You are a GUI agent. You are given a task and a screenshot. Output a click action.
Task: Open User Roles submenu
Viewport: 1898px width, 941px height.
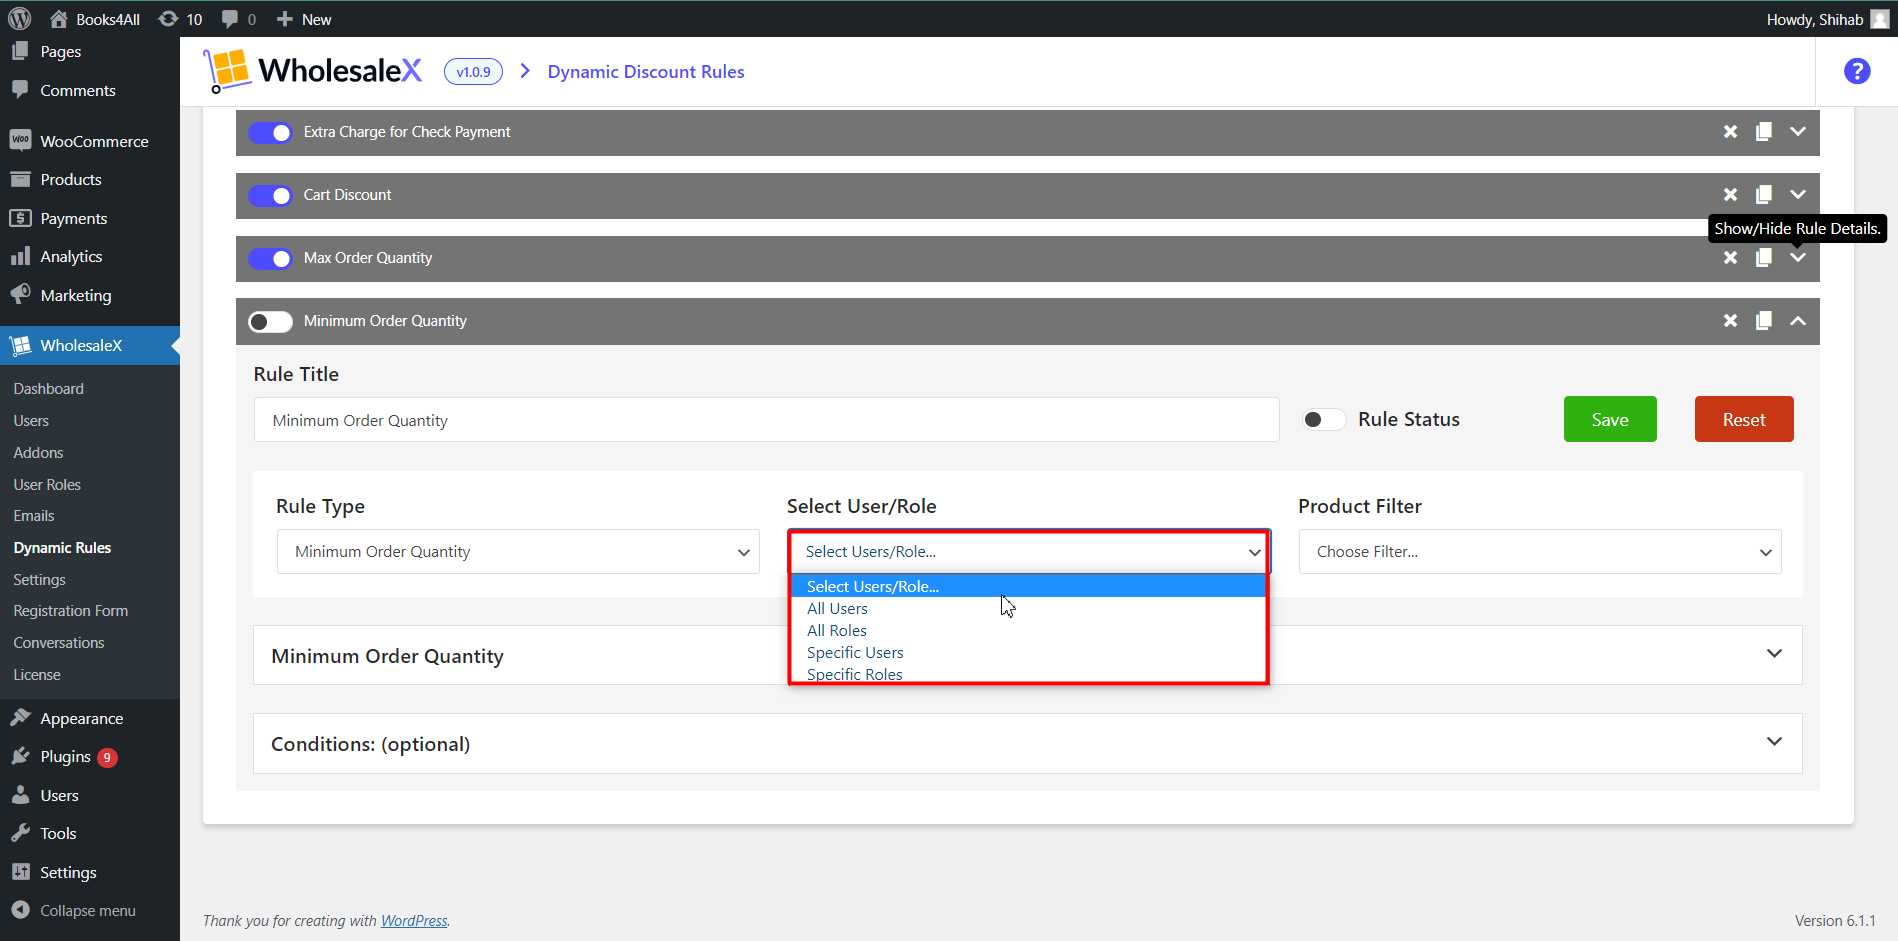point(47,485)
